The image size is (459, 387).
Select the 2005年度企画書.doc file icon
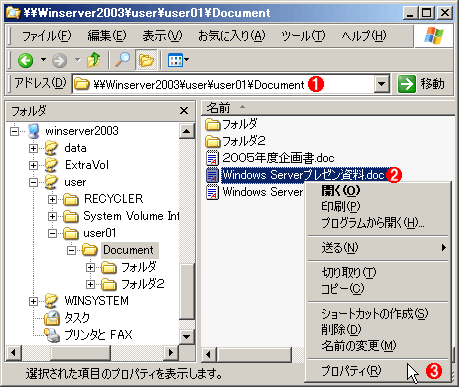[x=212, y=158]
